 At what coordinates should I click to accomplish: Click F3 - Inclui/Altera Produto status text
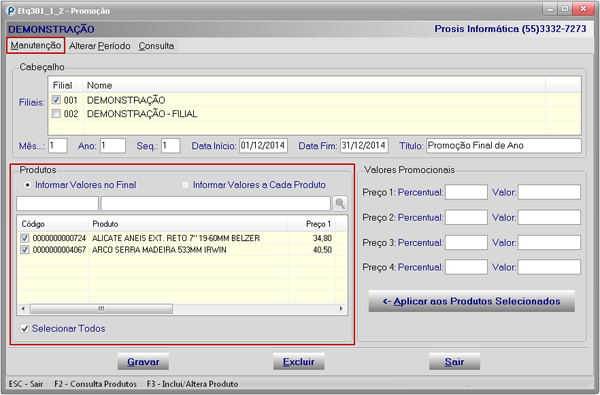pos(192,384)
